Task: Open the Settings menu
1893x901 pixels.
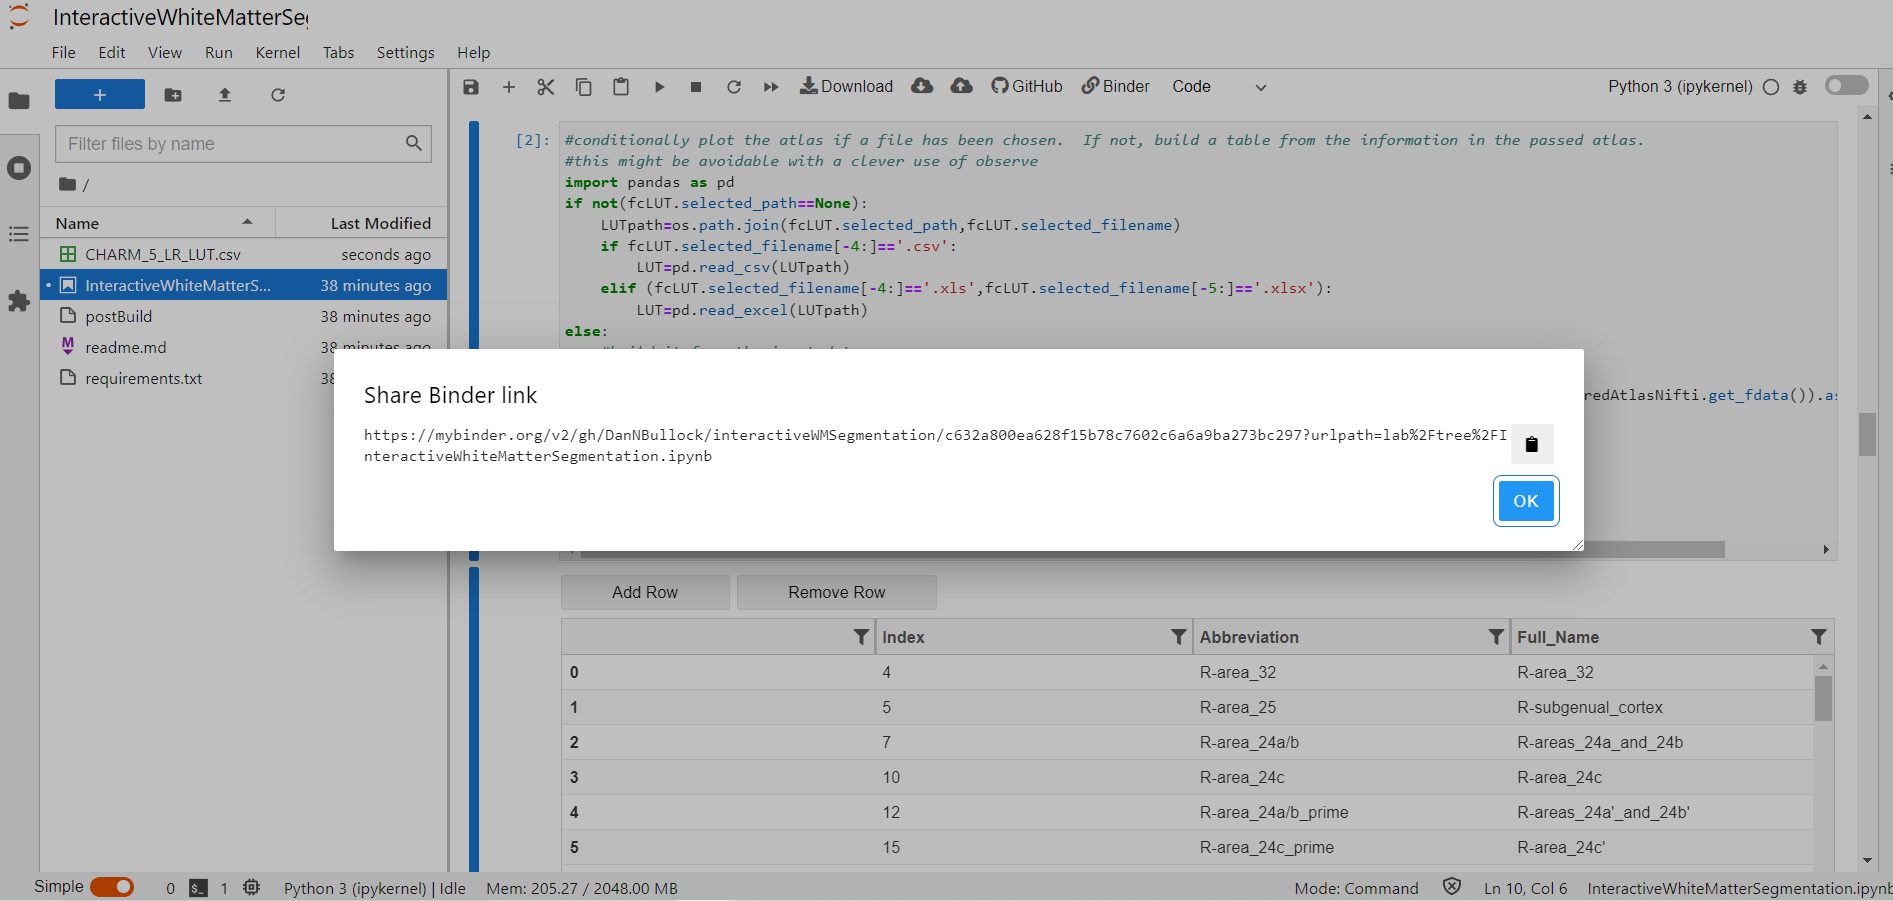Action: pyautogui.click(x=405, y=52)
